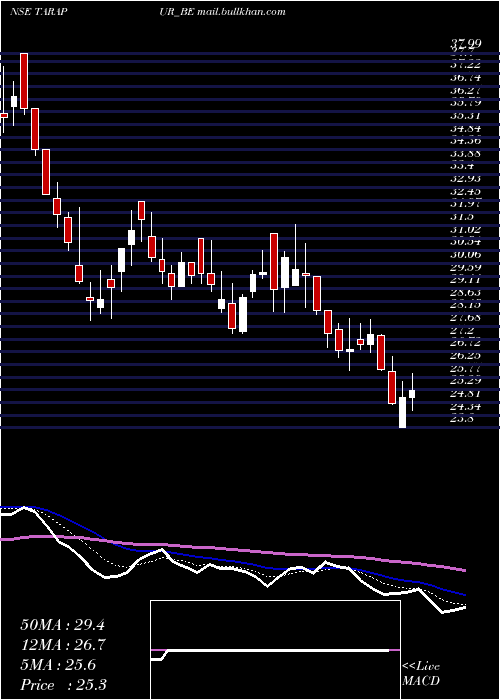The image size is (500, 700).
Task: Click the 35.31 price axis label
Action: tap(465, 116)
